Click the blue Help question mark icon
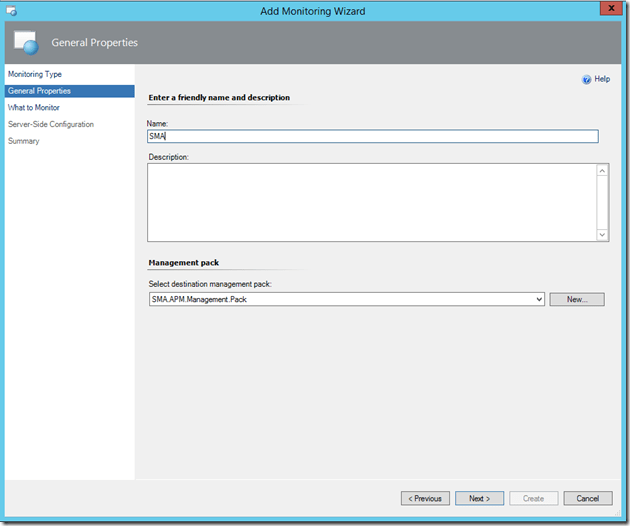 click(x=586, y=79)
